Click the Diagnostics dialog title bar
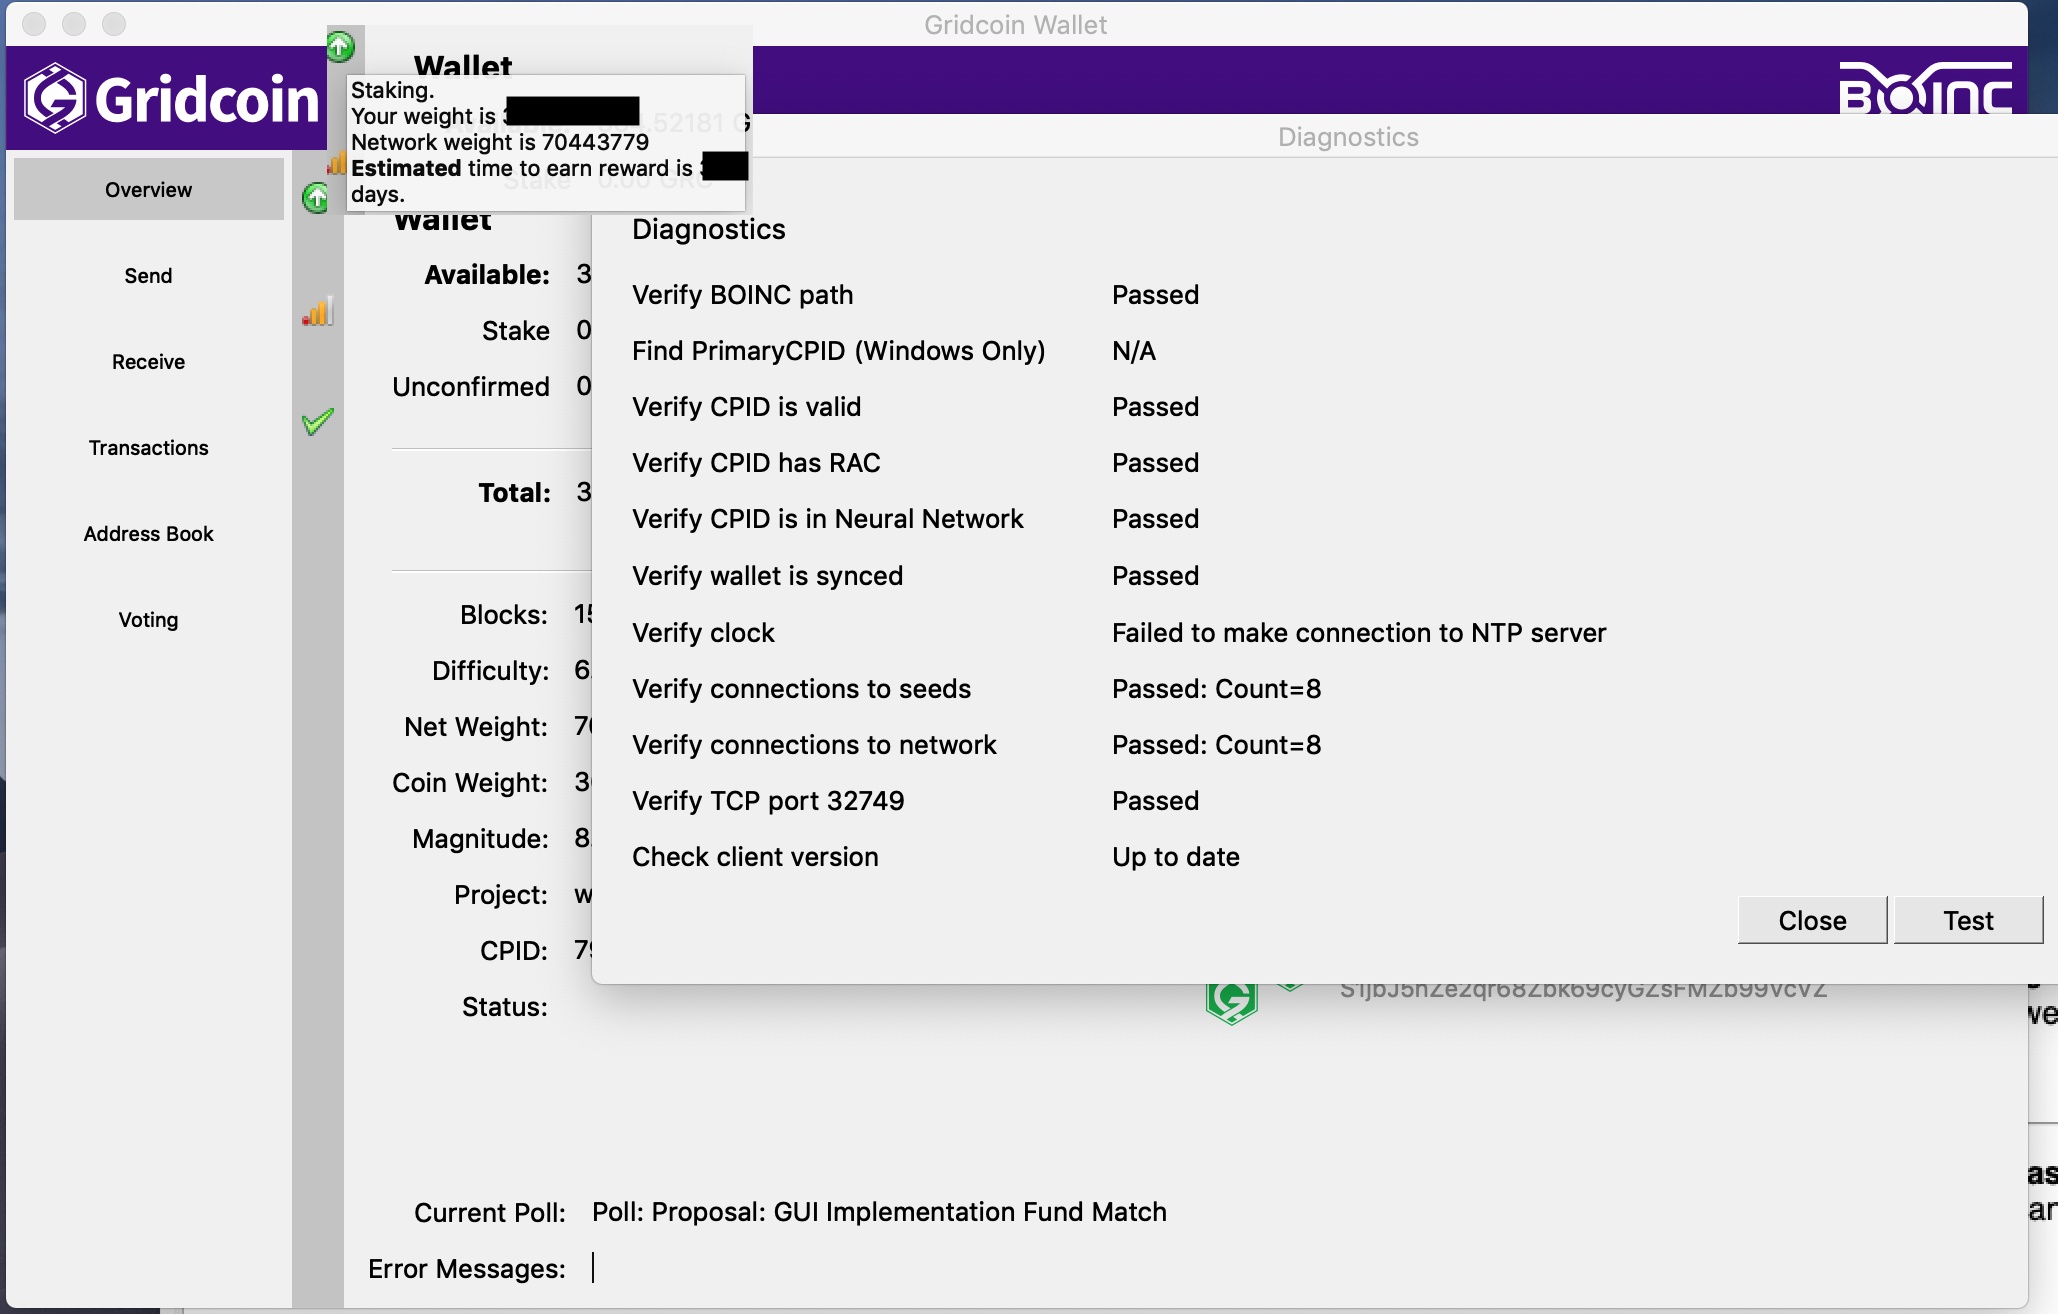2058x1314 pixels. point(1347,137)
